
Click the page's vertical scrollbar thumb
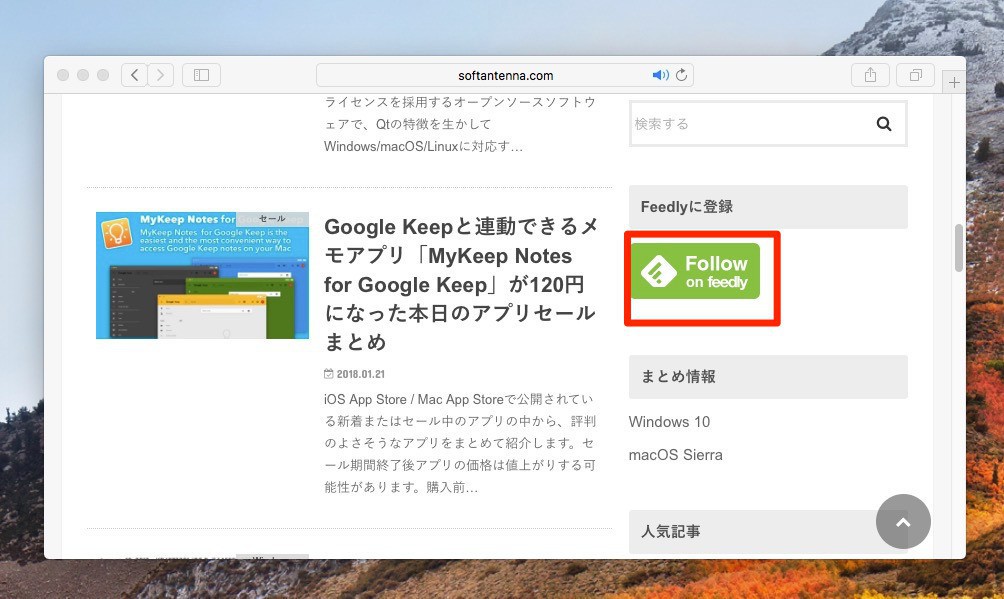(x=959, y=248)
